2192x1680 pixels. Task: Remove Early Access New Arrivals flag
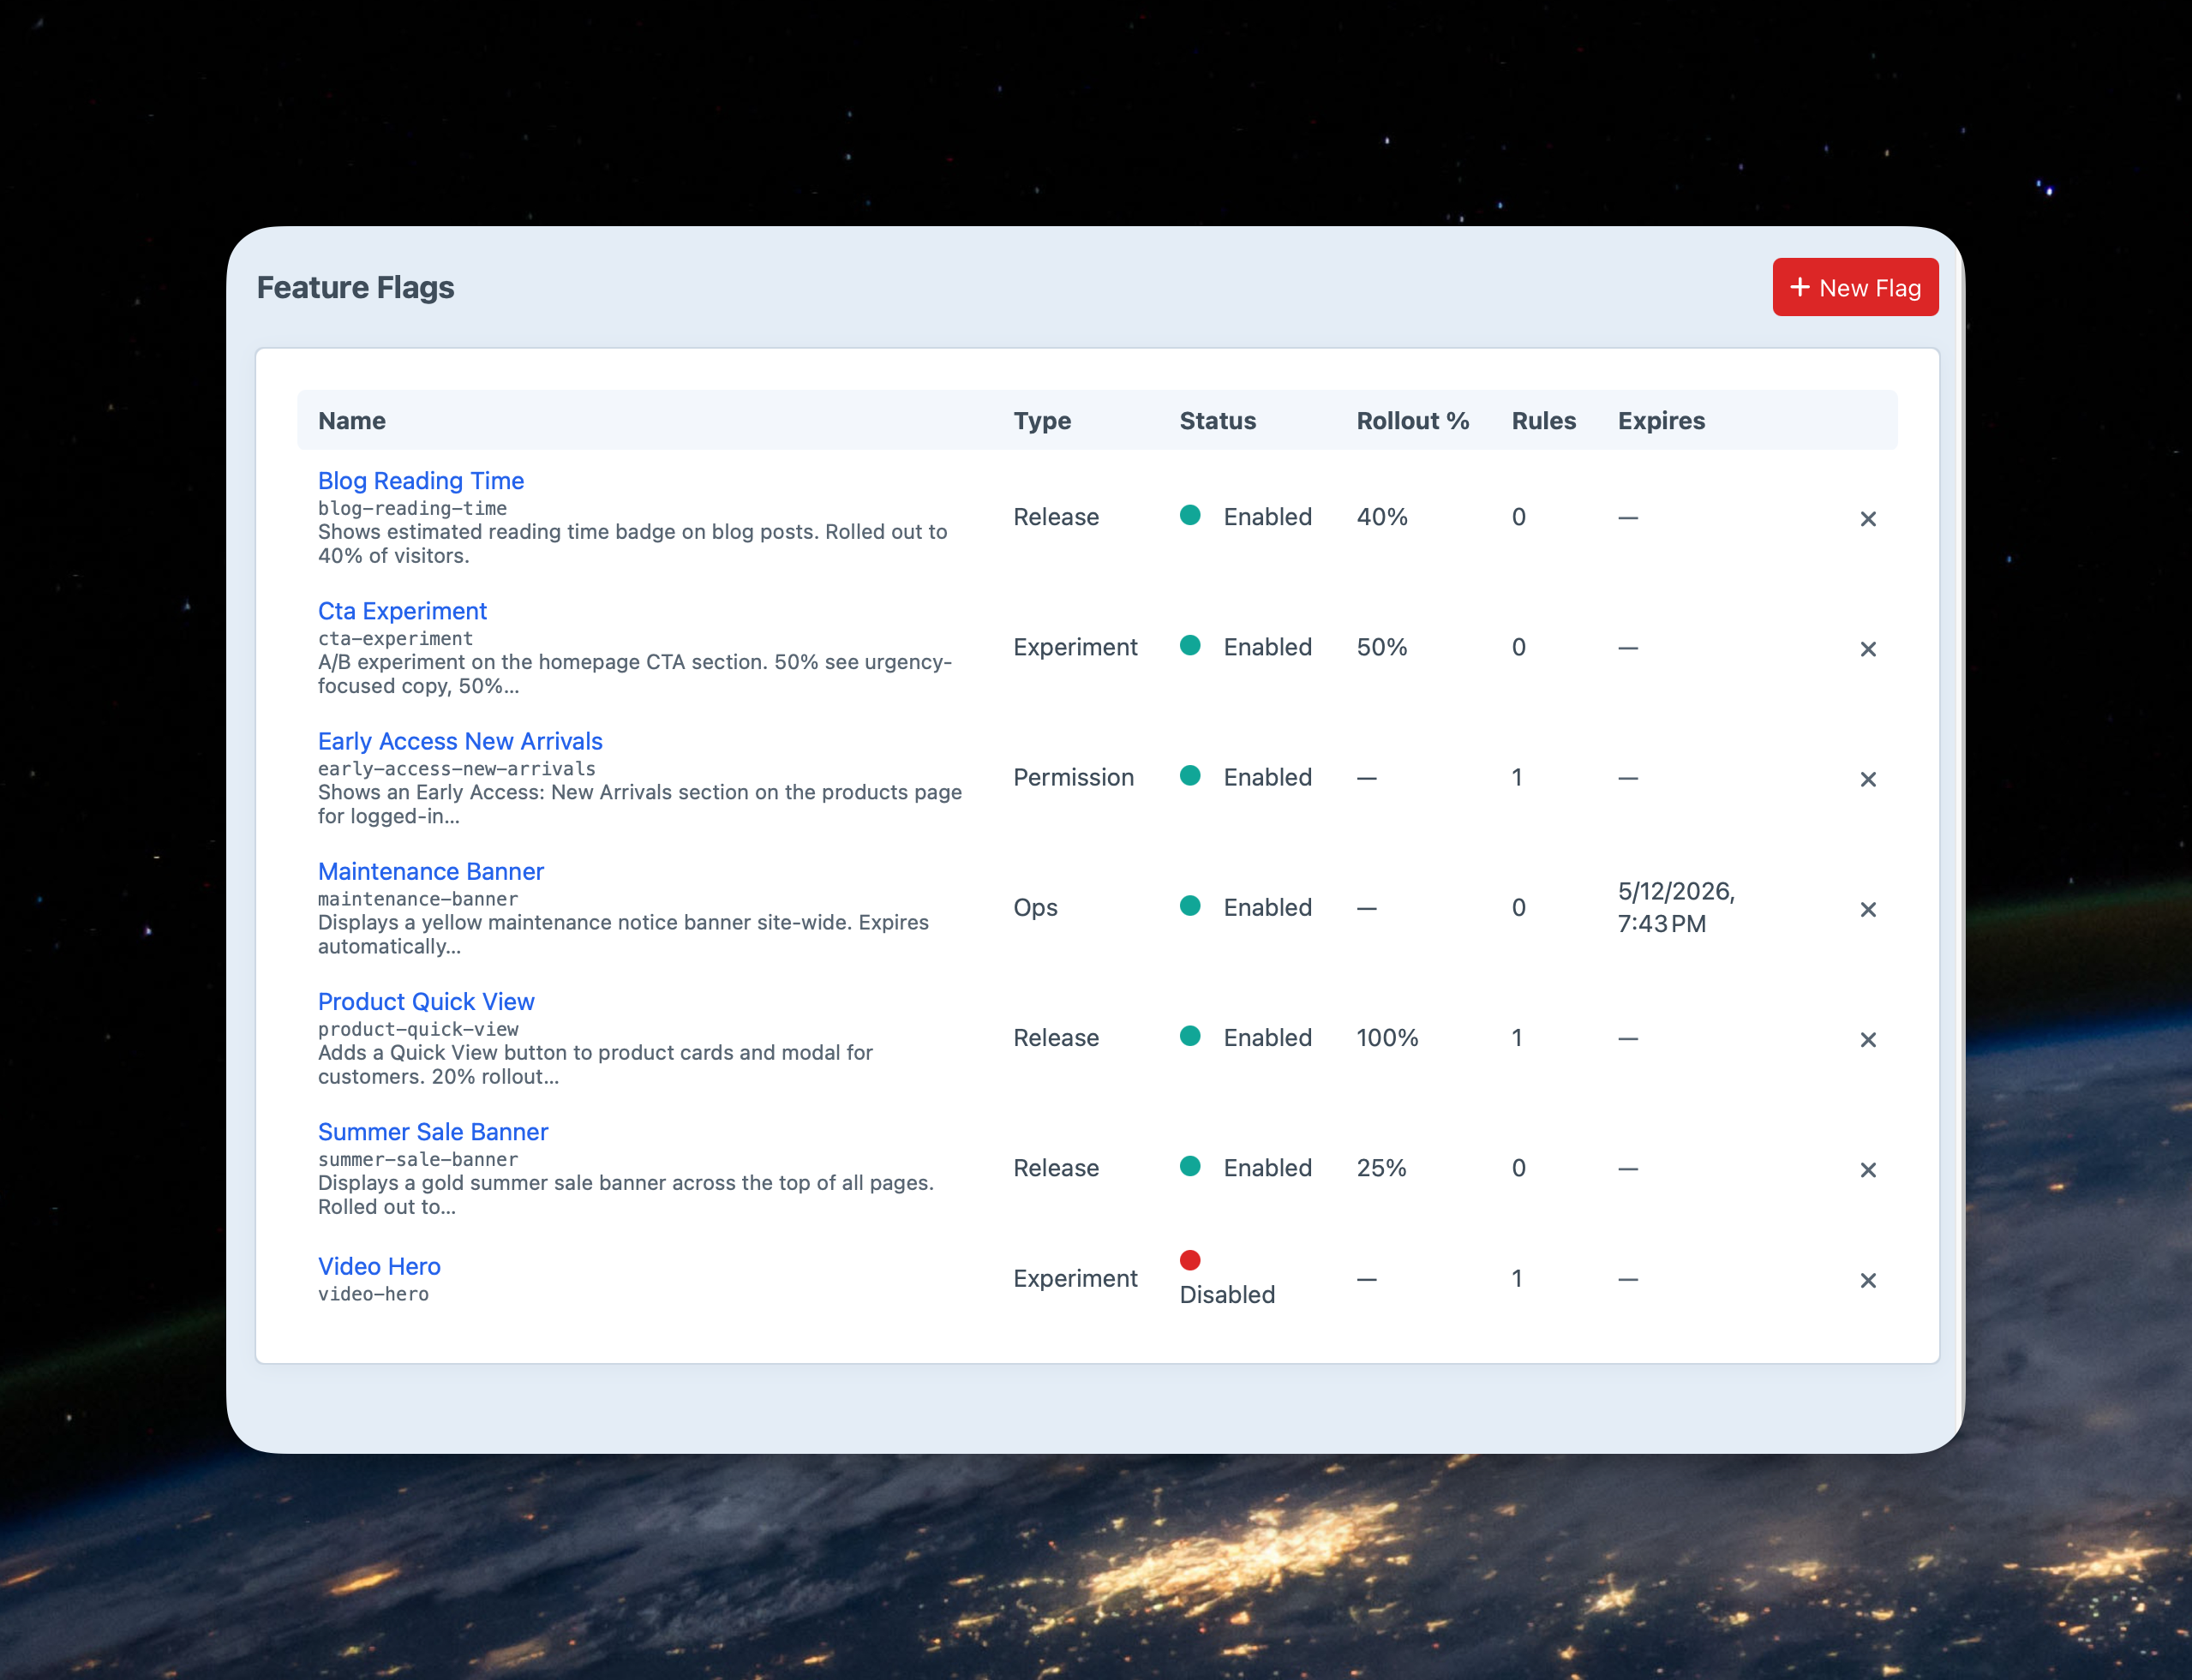point(1868,779)
